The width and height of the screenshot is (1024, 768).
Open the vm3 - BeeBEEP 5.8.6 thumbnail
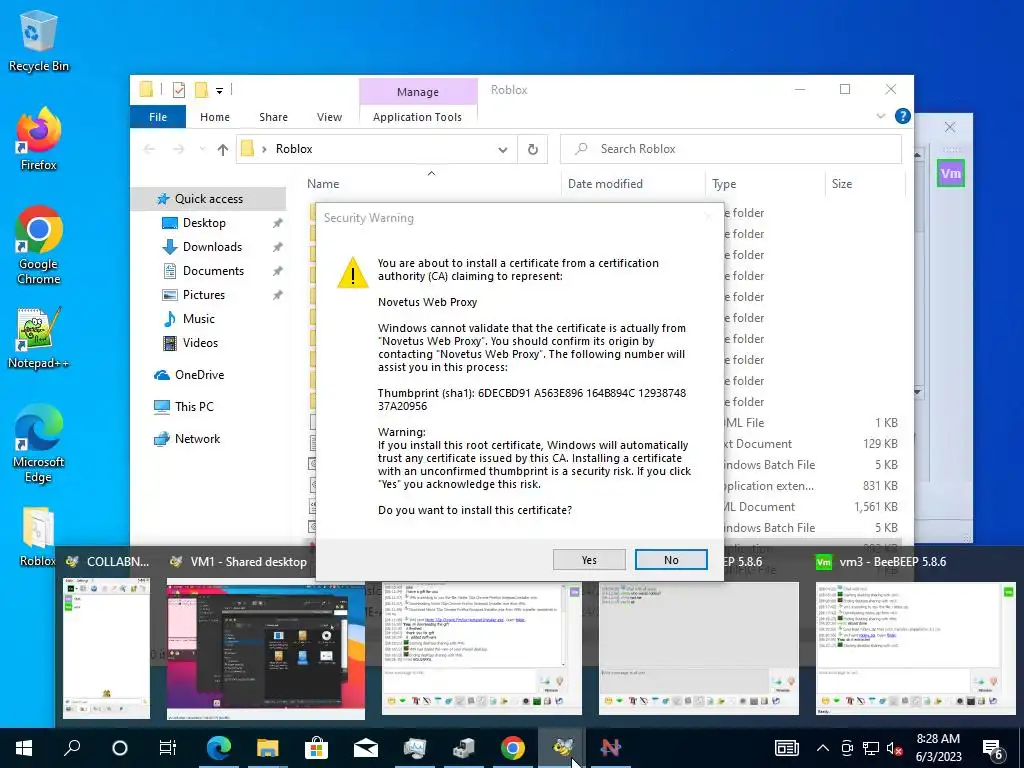click(916, 648)
